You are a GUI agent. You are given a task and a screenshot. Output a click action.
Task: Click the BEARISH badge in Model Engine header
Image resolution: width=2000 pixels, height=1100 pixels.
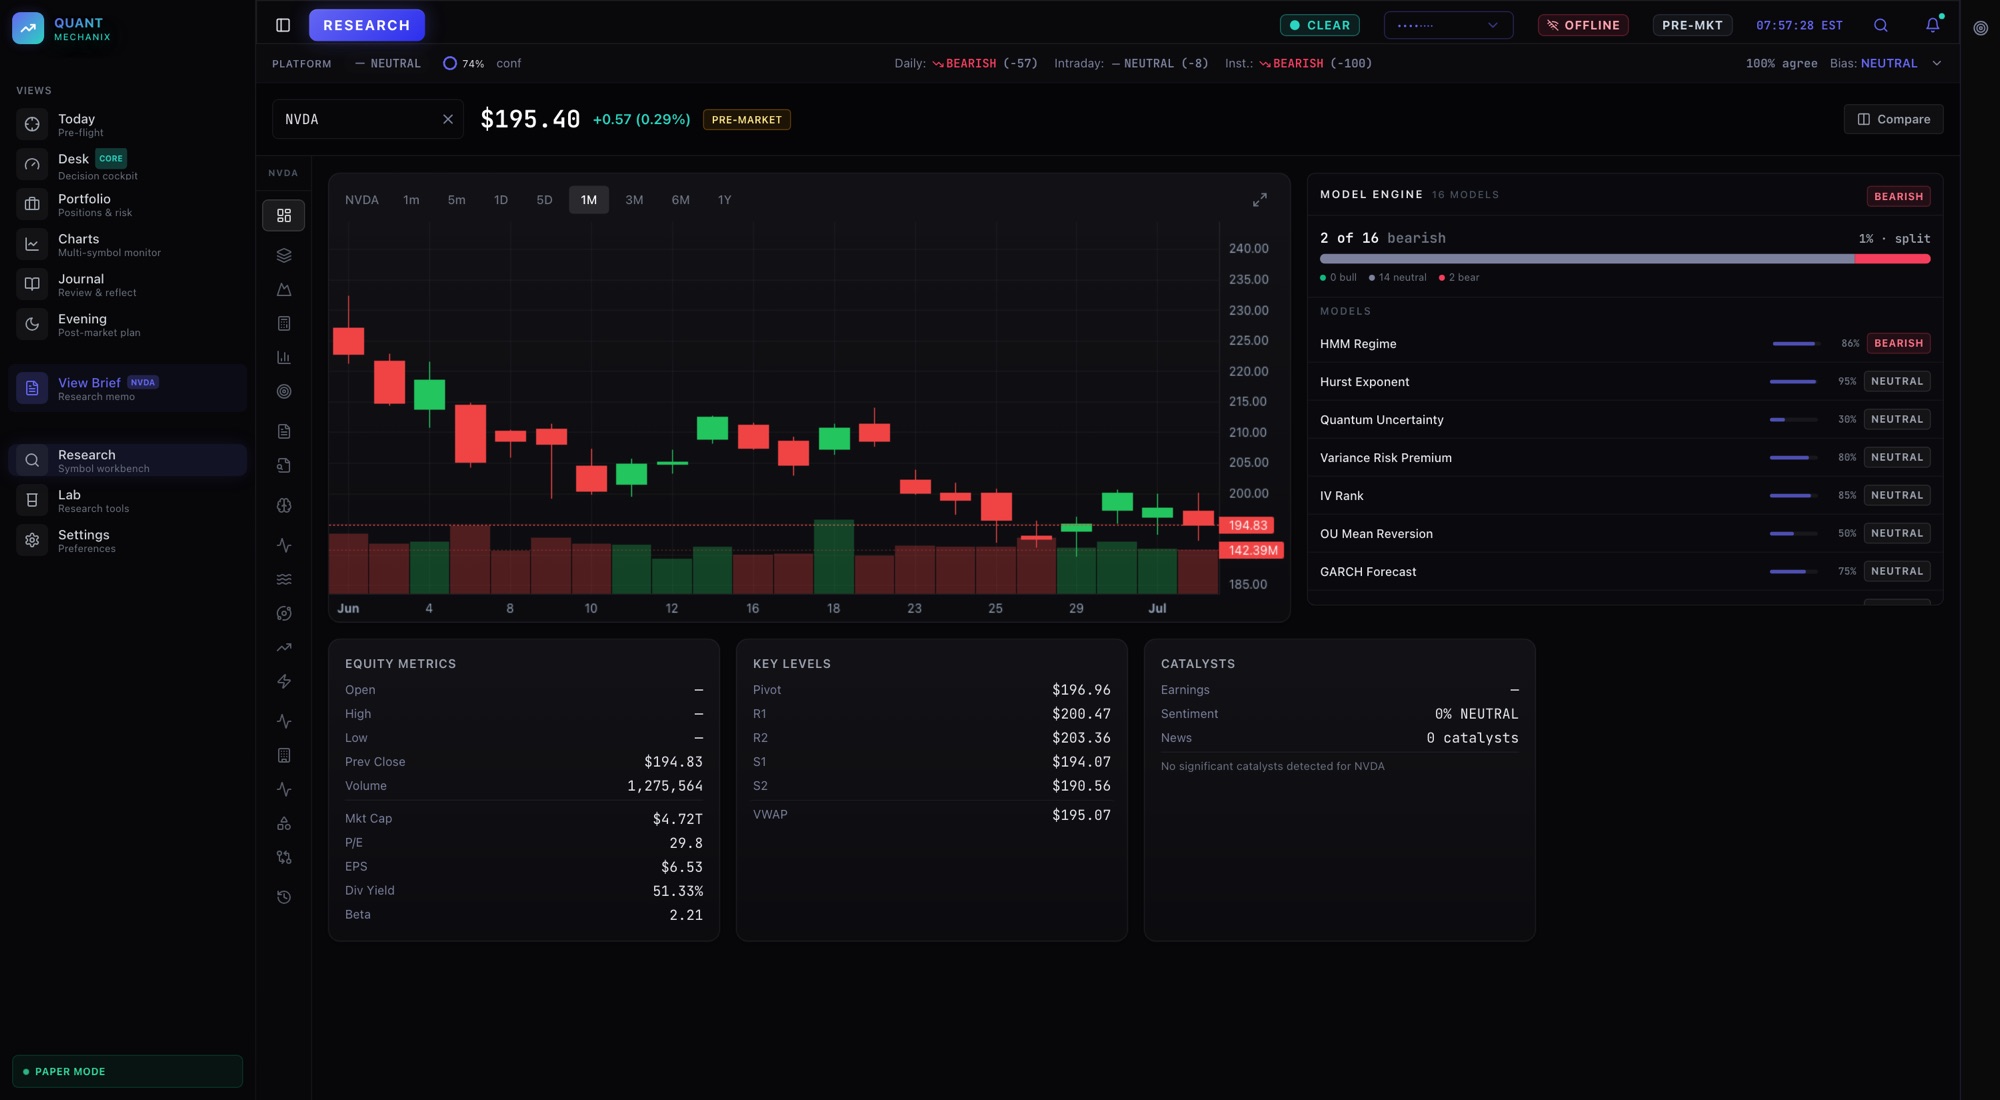(x=1898, y=196)
